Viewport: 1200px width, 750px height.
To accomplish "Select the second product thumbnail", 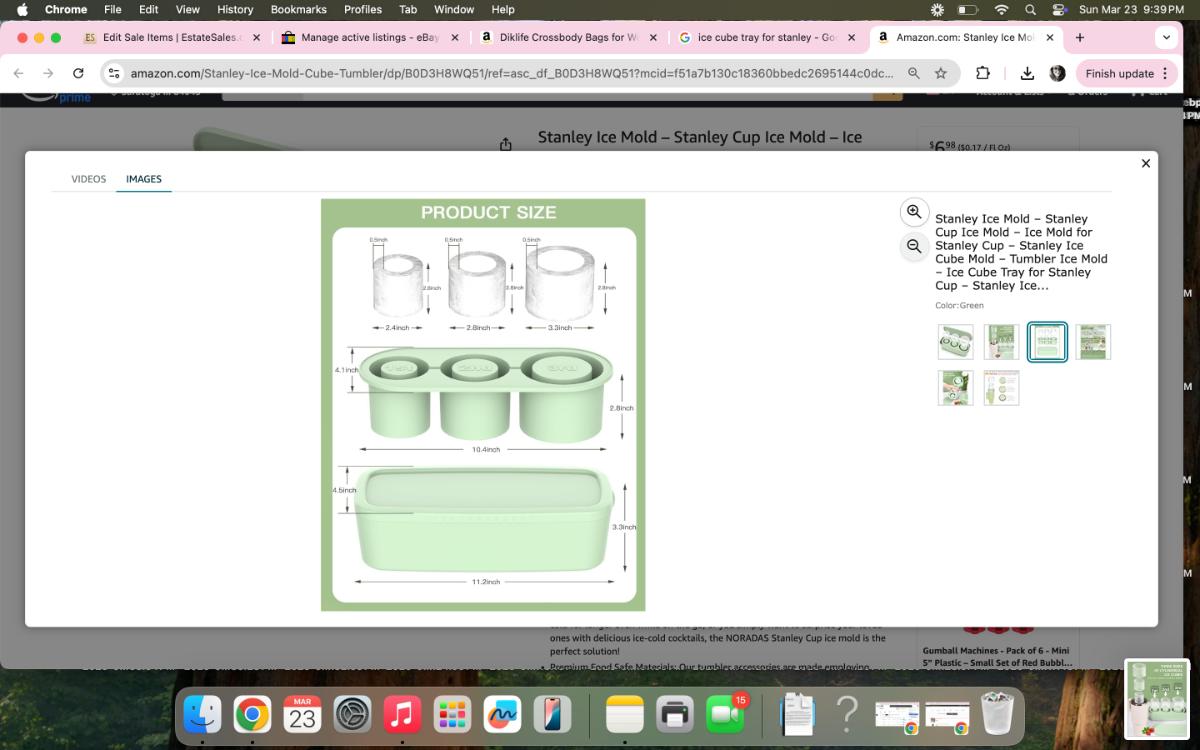I will [1001, 342].
